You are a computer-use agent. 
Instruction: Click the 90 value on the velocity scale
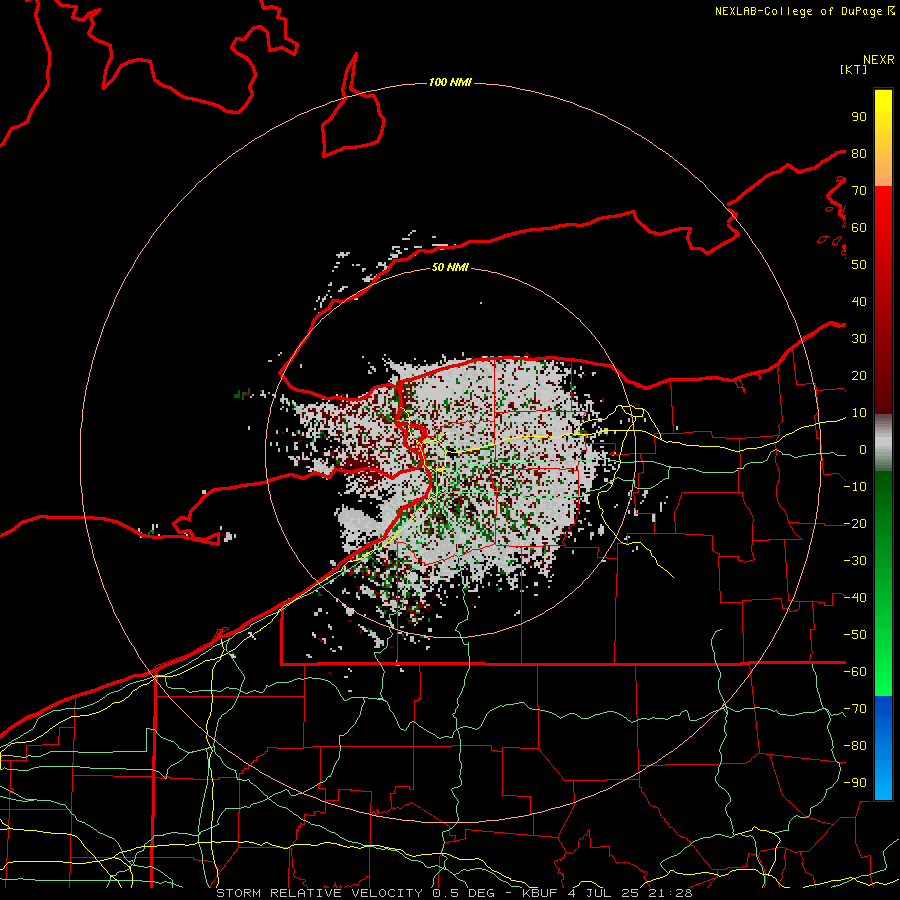859,117
